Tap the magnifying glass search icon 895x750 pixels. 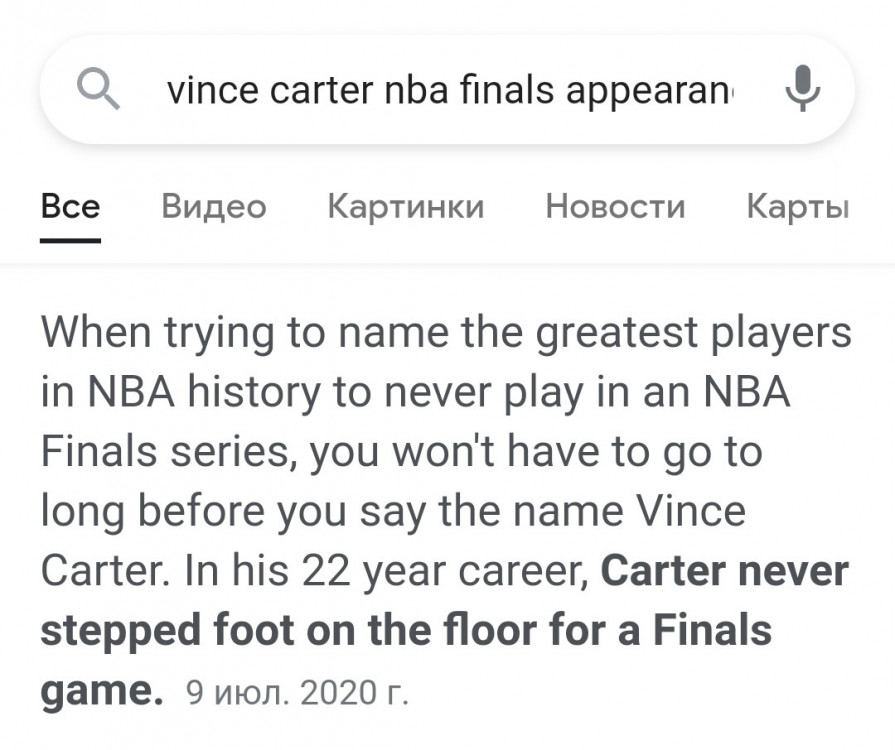coord(98,91)
